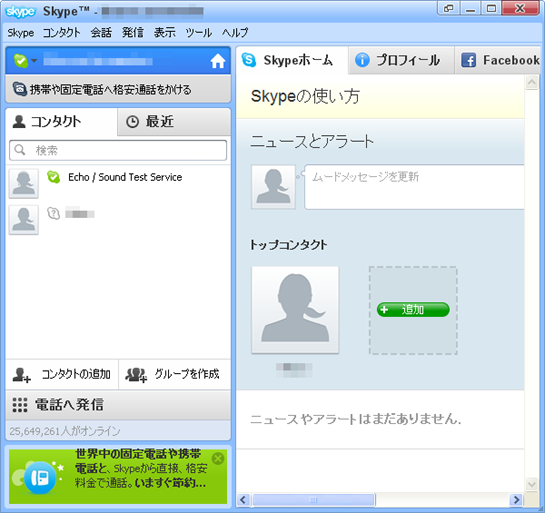Click the vertical scrollbar up arrow
Viewport: 545px width, 513px height.
click(532, 82)
